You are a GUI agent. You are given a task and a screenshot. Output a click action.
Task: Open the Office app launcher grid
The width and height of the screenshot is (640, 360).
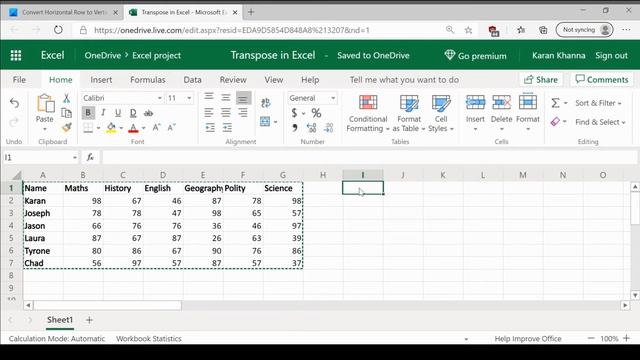click(x=16, y=55)
